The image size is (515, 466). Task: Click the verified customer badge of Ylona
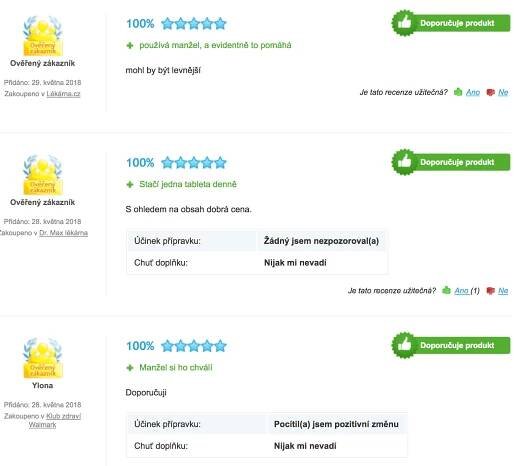point(43,358)
